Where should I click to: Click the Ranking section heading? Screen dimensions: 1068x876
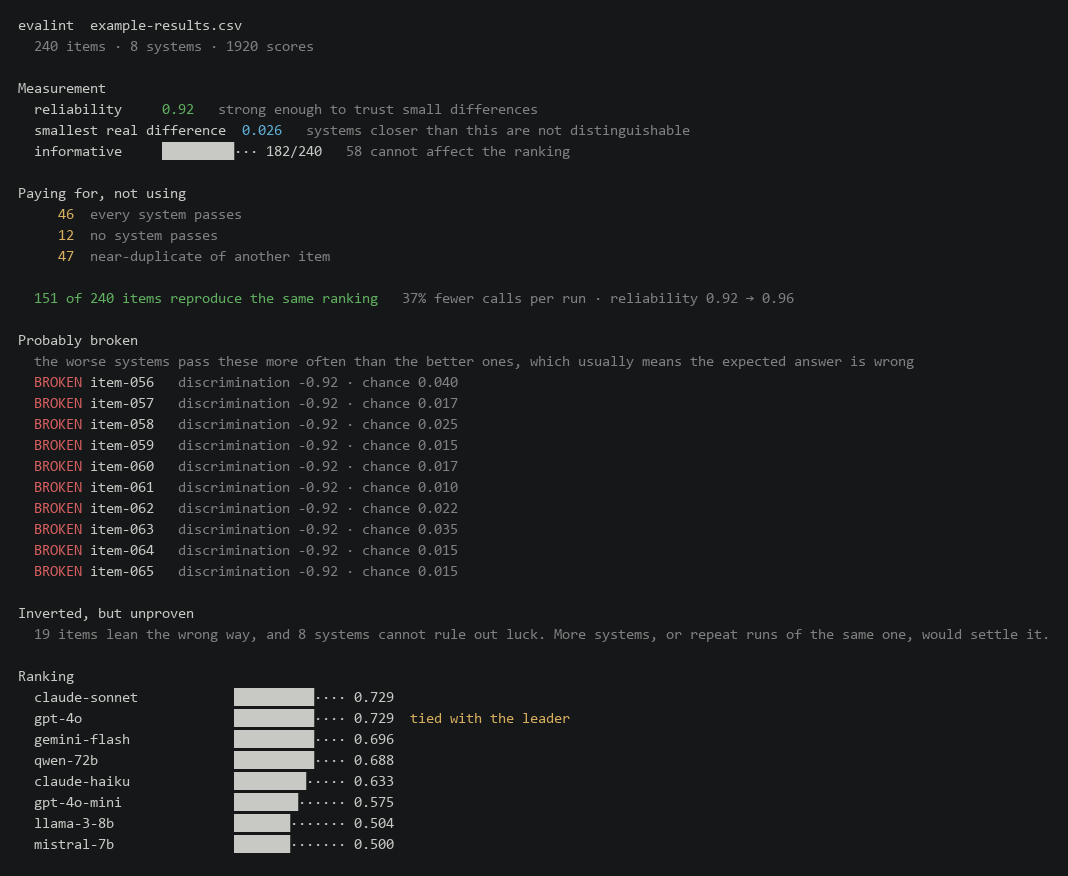coord(46,676)
